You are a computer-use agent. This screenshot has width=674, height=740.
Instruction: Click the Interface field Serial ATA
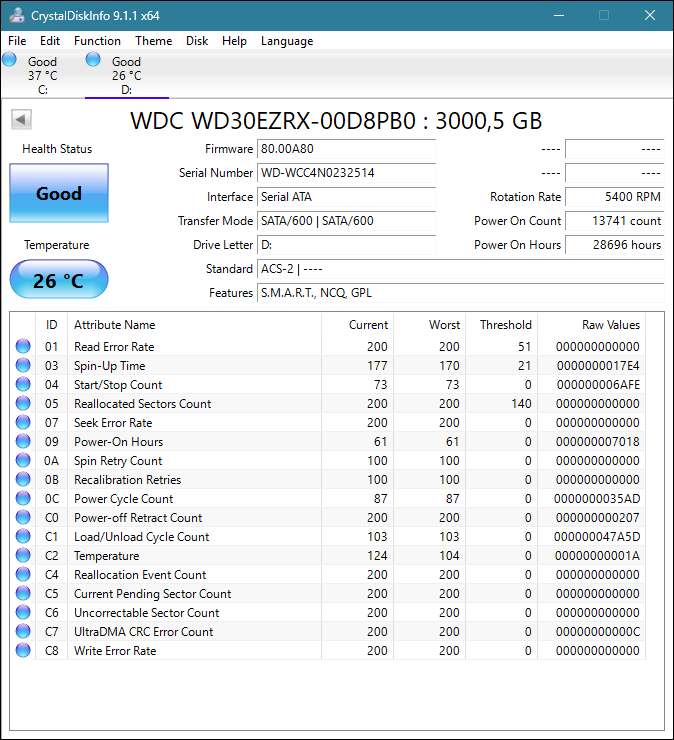tap(346, 197)
